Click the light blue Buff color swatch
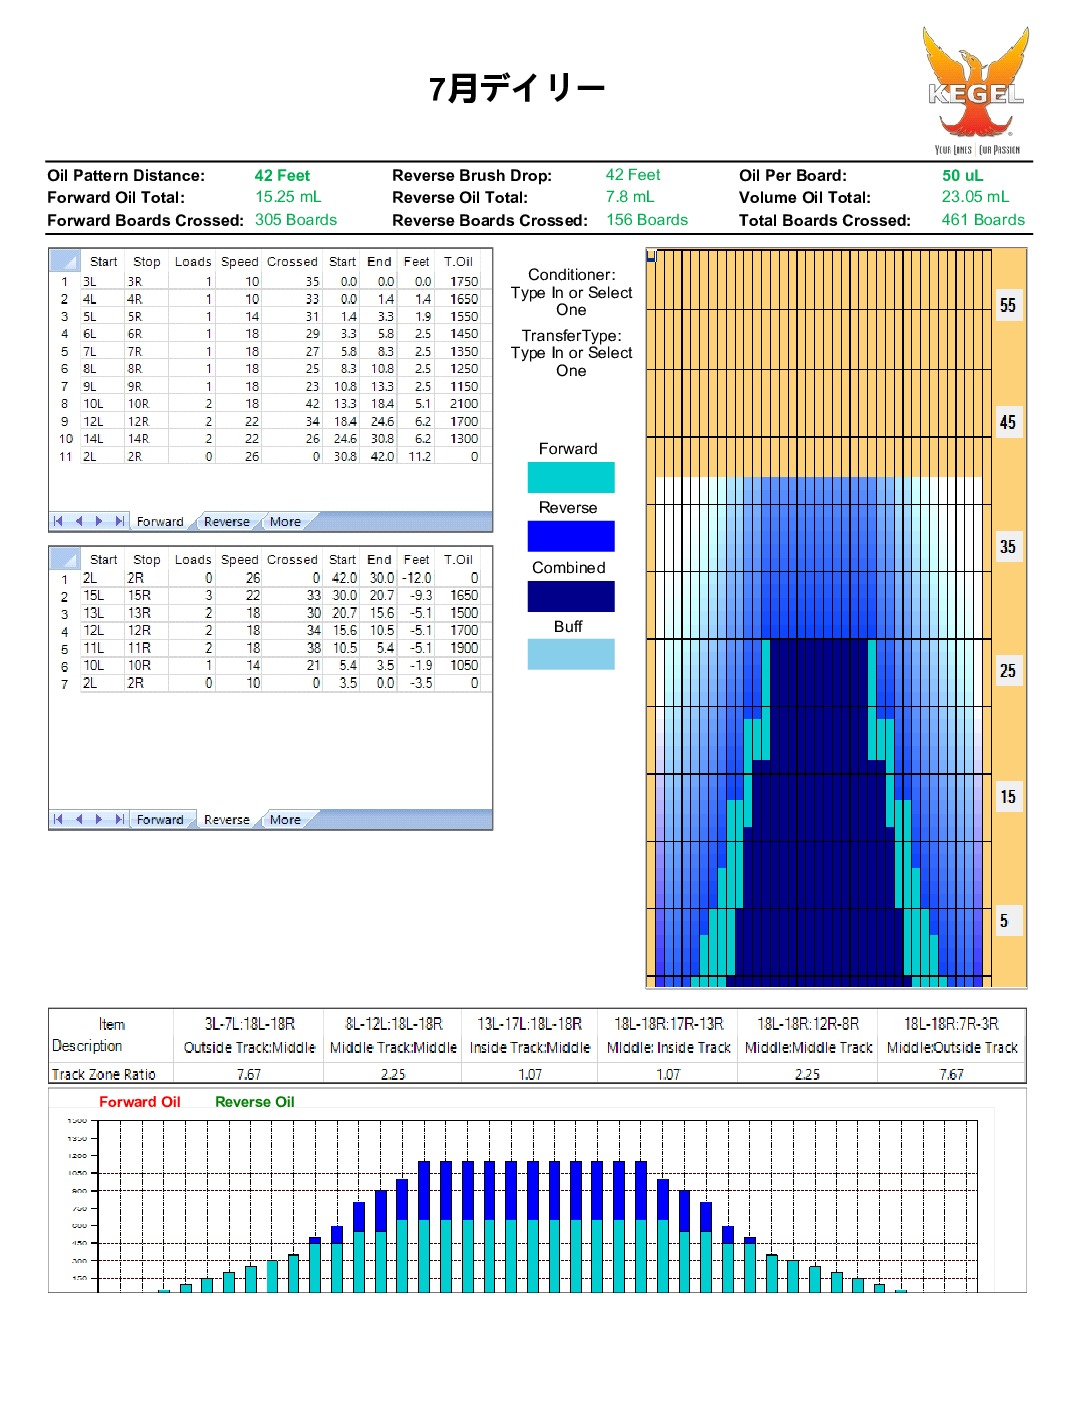1089x1409 pixels. [571, 654]
